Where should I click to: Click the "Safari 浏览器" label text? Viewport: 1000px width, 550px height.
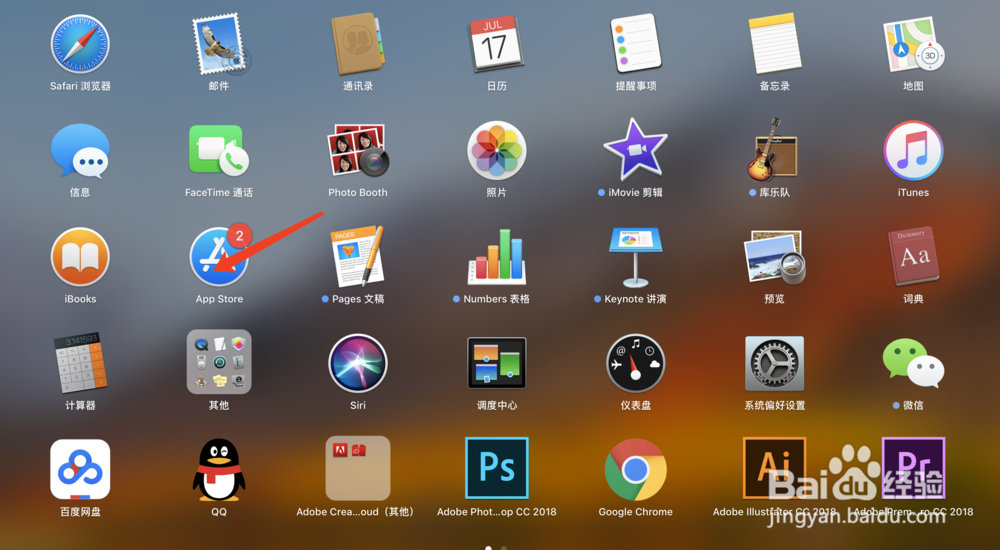point(80,85)
